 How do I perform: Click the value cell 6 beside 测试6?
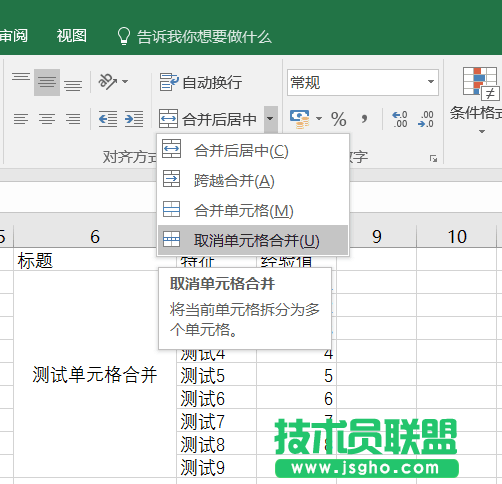[x=296, y=398]
